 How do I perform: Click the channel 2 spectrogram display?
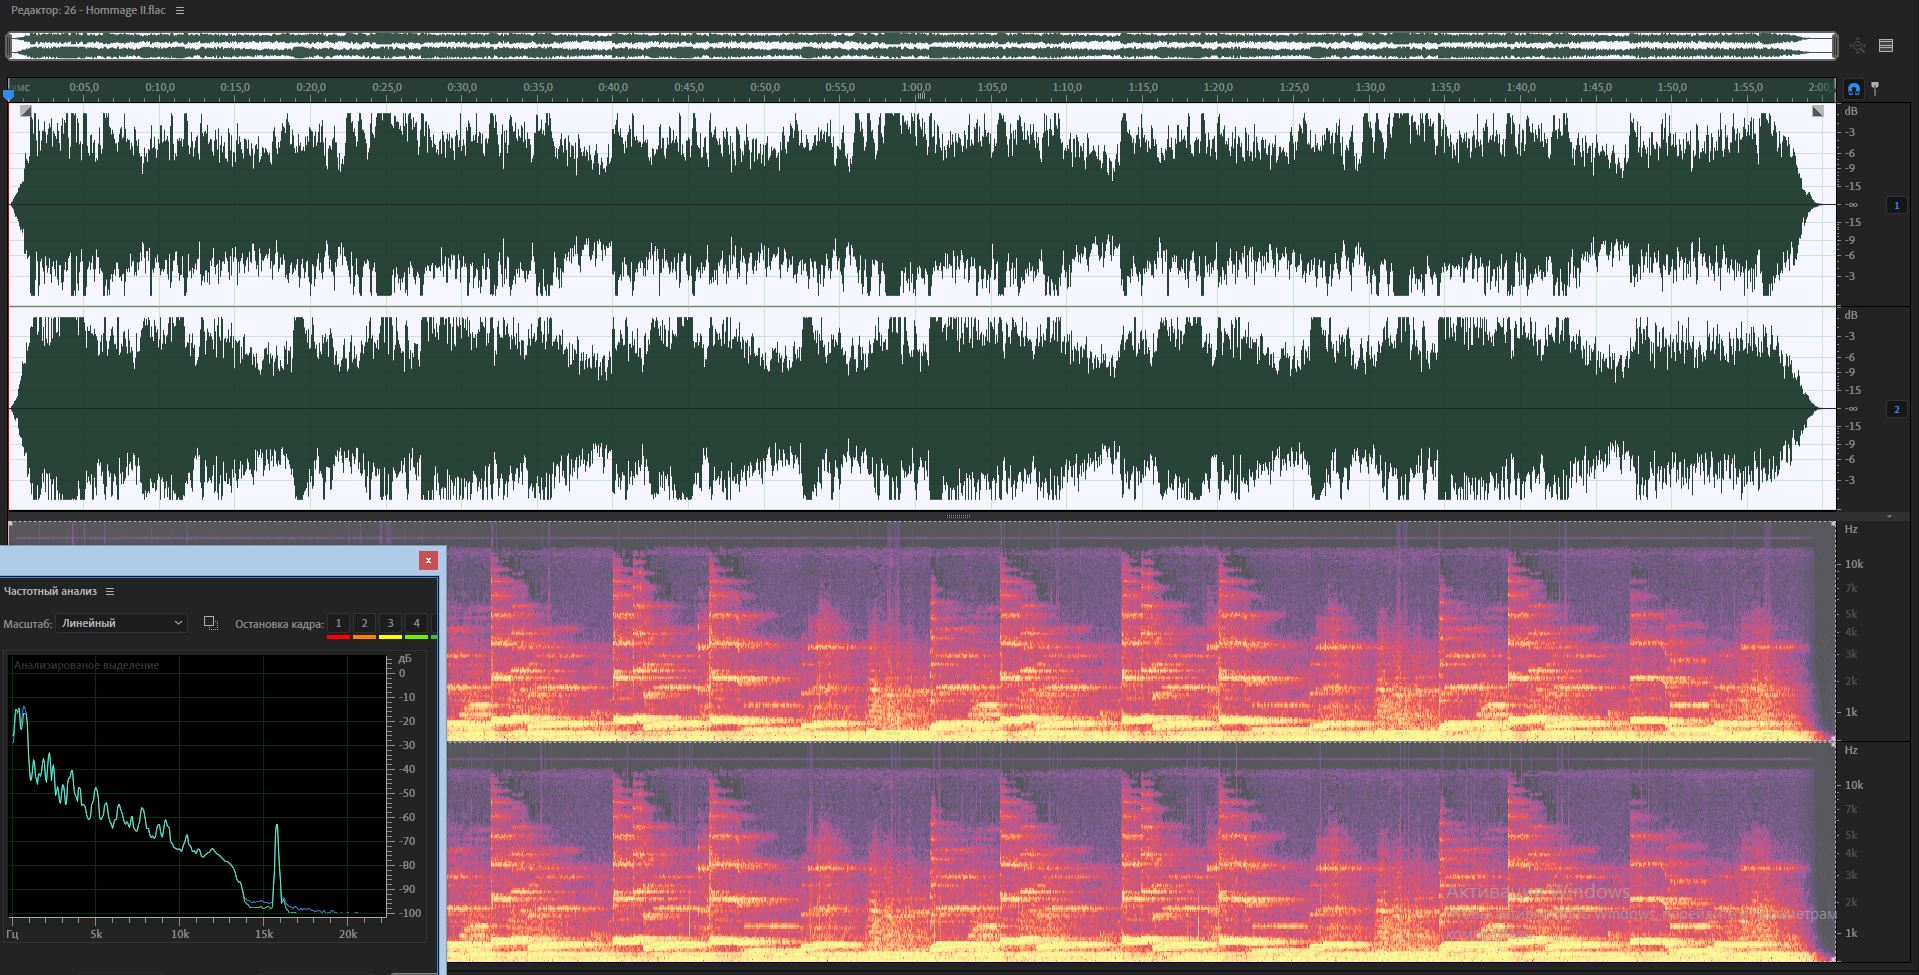(x=1140, y=853)
